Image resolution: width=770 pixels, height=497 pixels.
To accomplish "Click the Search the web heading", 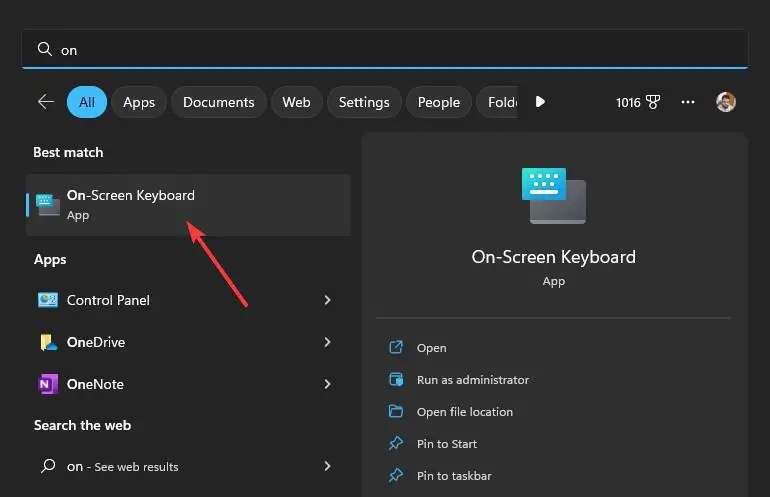I will tap(82, 425).
